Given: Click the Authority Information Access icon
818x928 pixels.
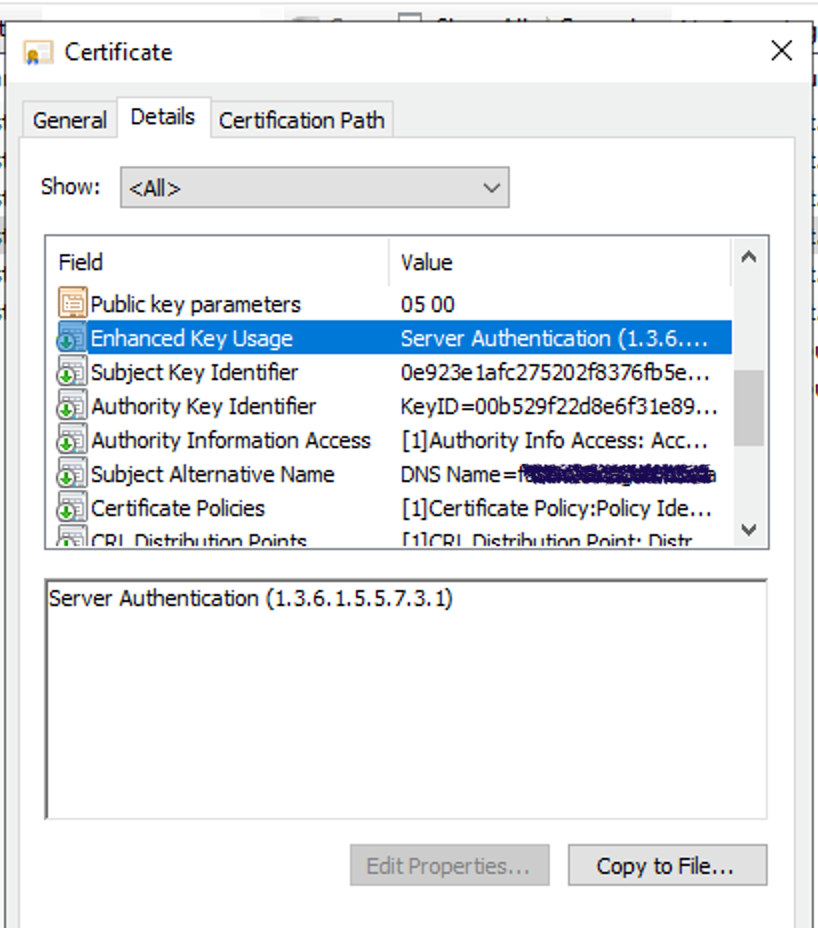Looking at the screenshot, I should (x=72, y=440).
